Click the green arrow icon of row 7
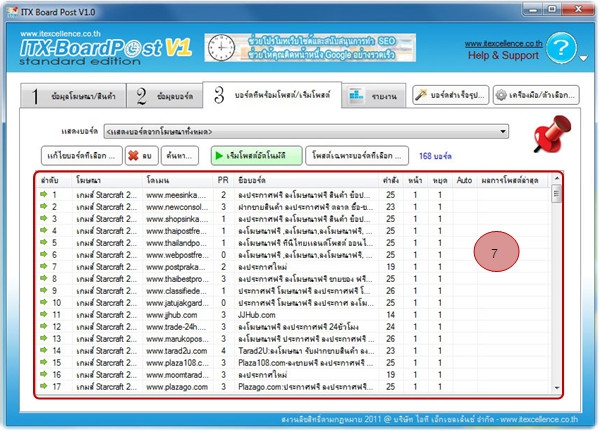 pyautogui.click(x=44, y=266)
